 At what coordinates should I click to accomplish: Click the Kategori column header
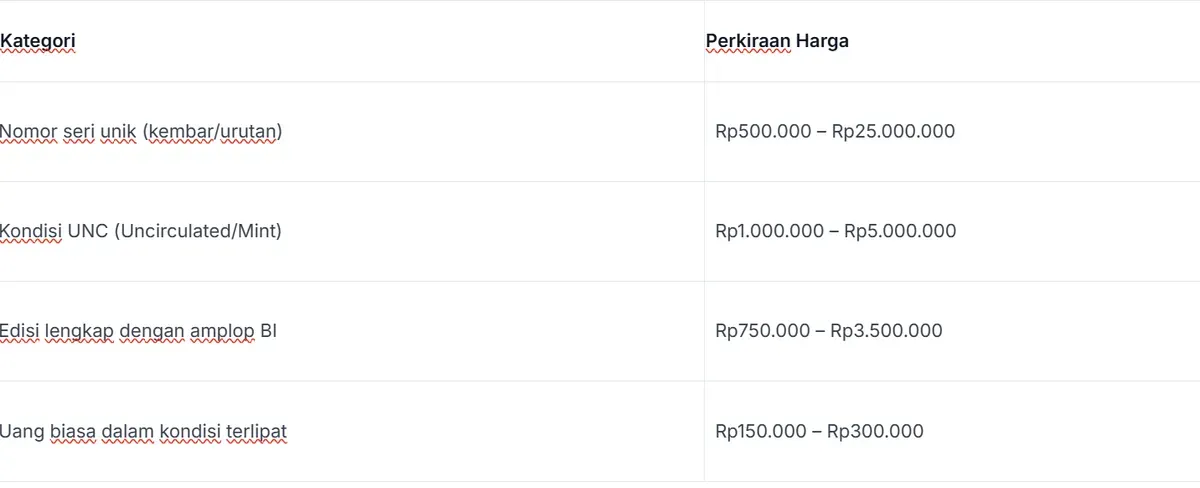[x=352, y=41]
